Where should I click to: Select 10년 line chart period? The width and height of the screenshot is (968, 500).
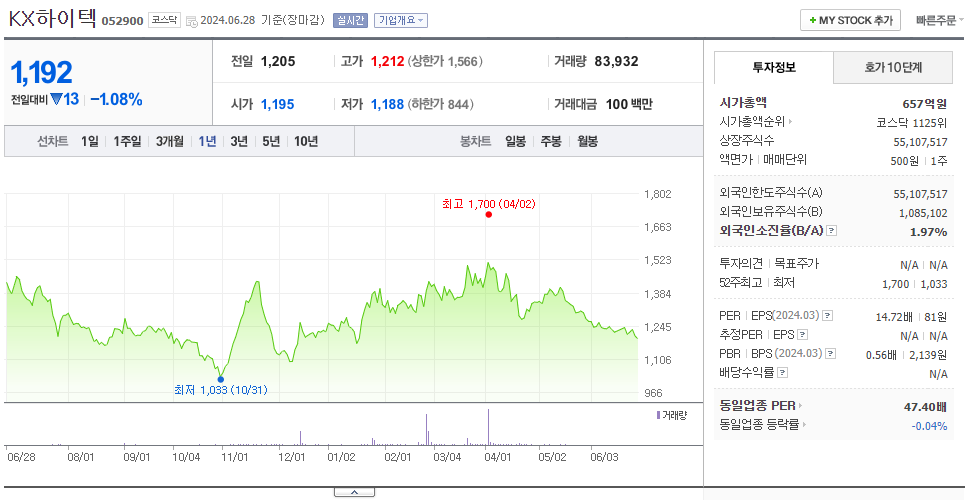(306, 141)
